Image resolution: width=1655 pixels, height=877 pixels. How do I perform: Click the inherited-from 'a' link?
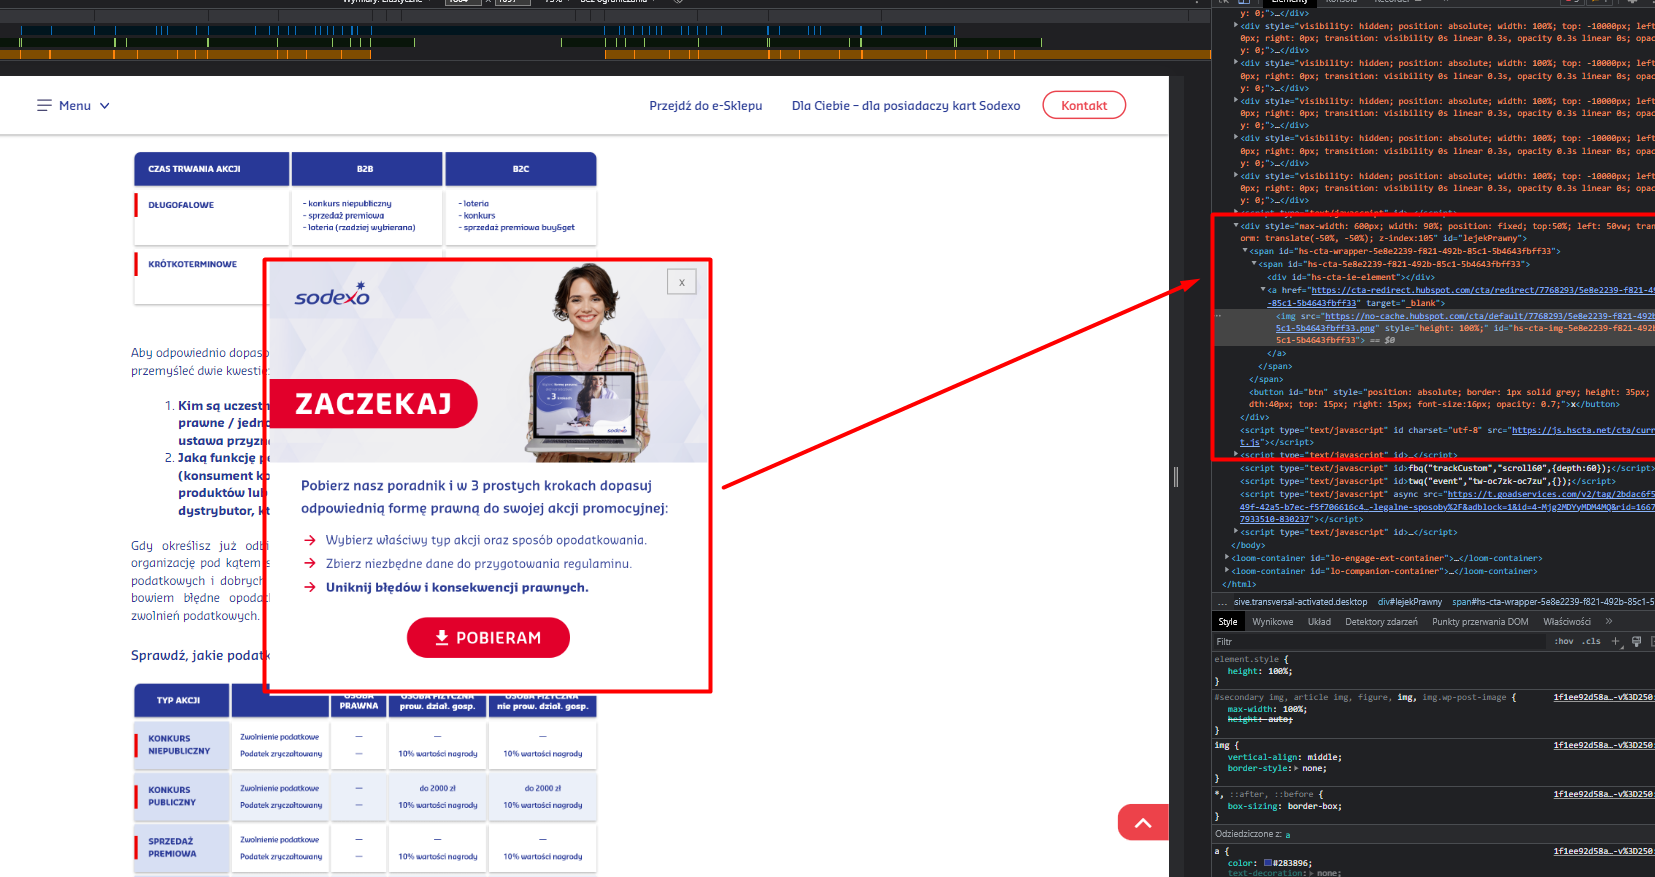click(x=1288, y=834)
